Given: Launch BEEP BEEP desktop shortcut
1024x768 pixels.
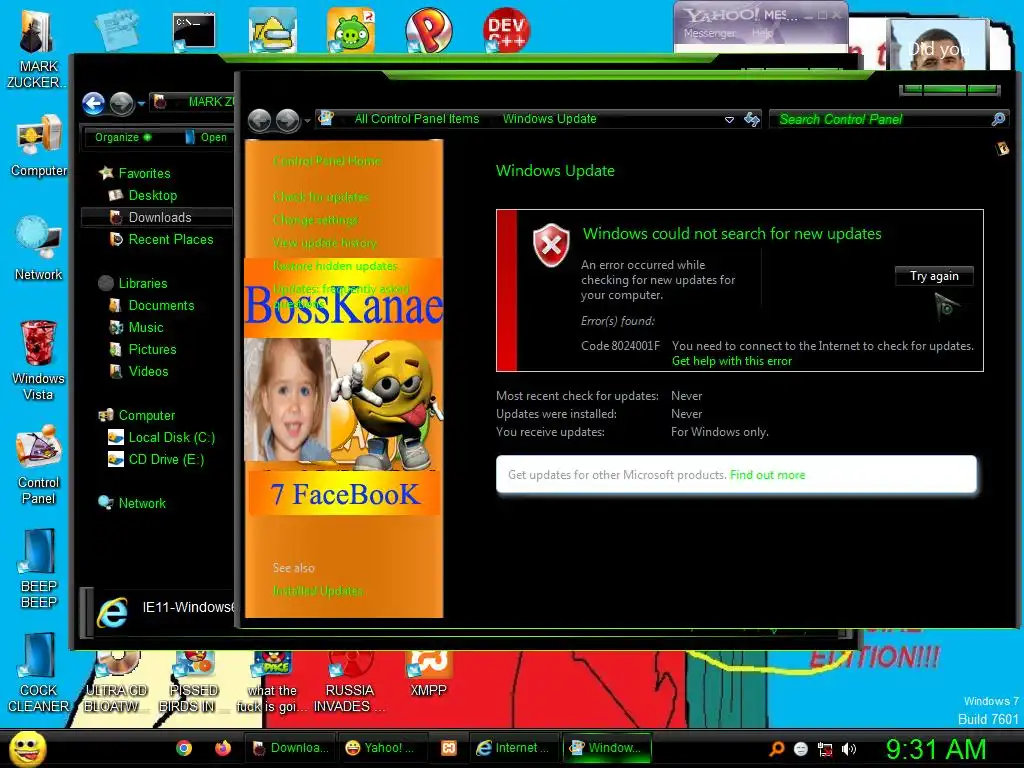Looking at the screenshot, I should coord(39,568).
